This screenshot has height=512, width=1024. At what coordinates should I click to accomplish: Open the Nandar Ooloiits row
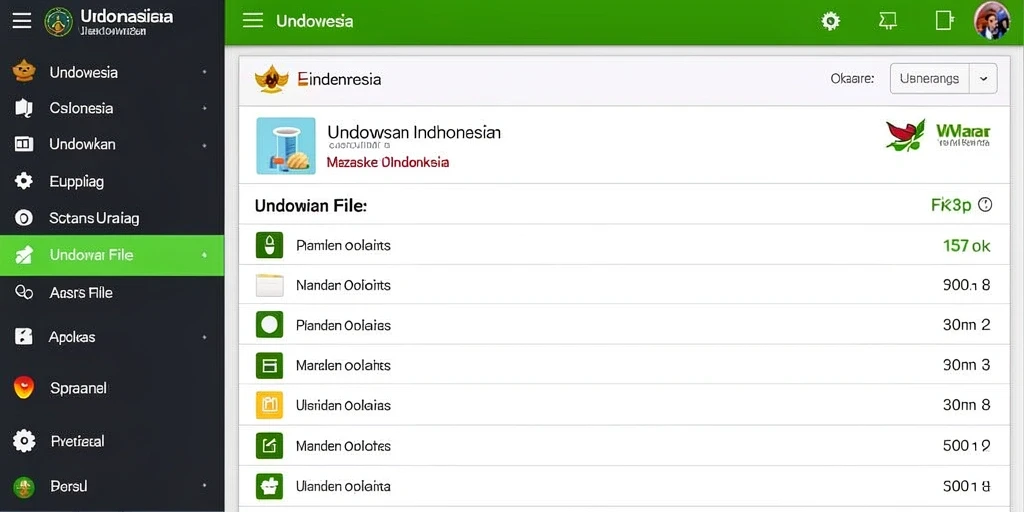tap(624, 285)
